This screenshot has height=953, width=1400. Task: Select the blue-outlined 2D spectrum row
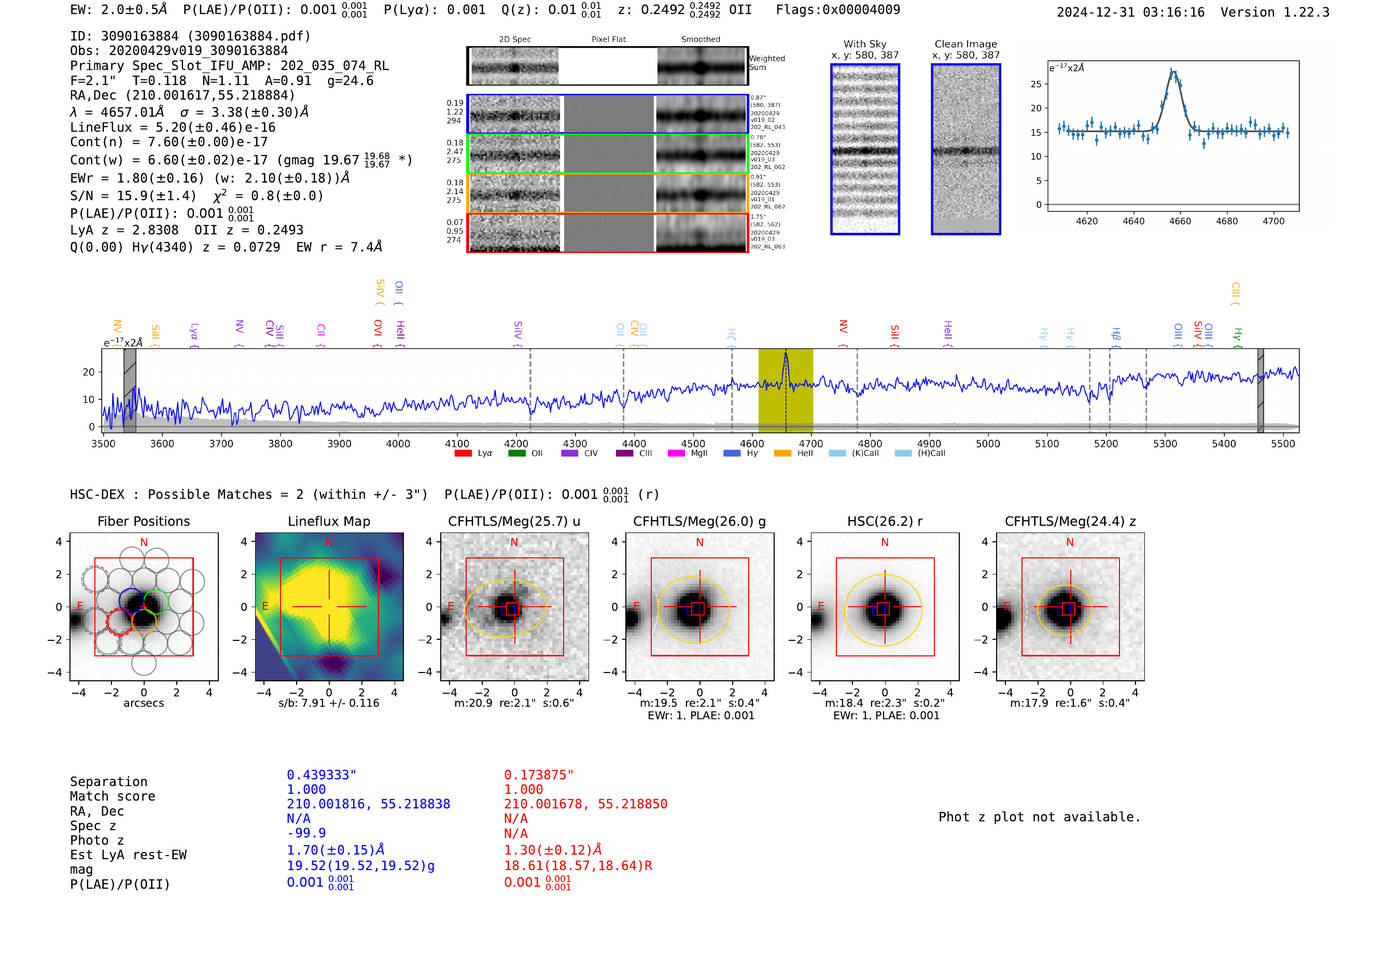[x=607, y=114]
